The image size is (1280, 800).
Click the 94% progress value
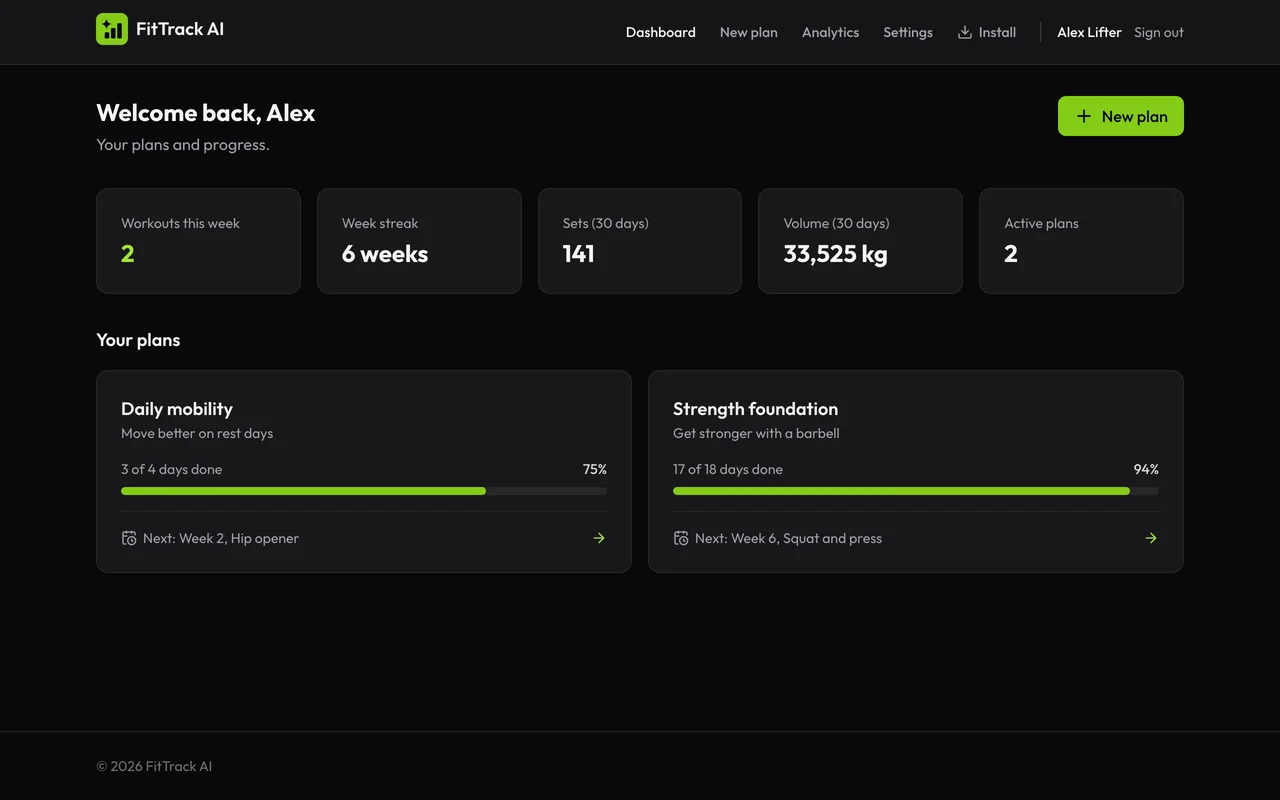pos(1146,469)
